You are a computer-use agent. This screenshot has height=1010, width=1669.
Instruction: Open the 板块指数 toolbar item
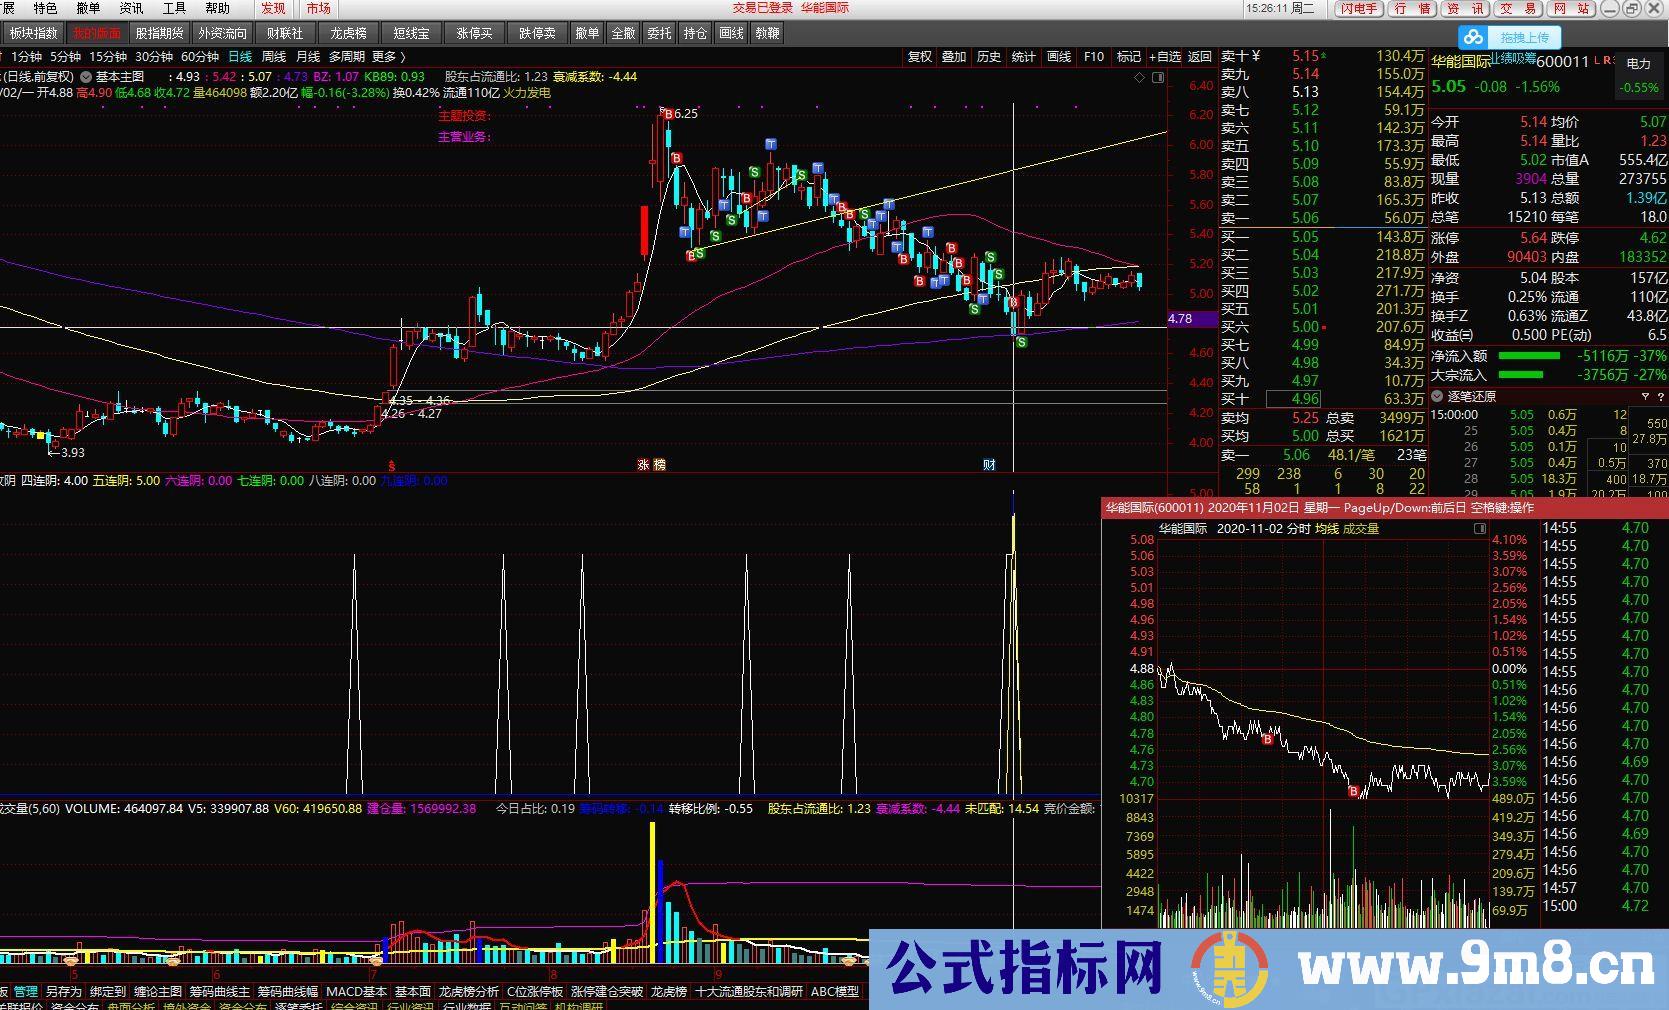[x=34, y=33]
